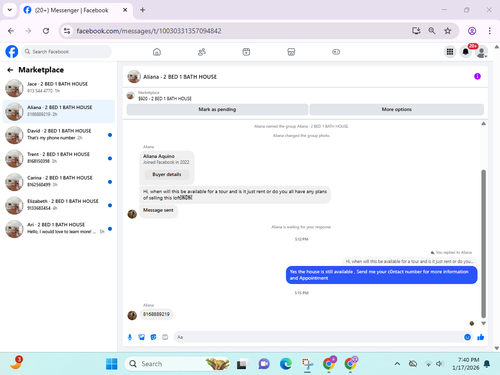500x375 pixels.
Task: Click the More options button
Action: [x=397, y=109]
